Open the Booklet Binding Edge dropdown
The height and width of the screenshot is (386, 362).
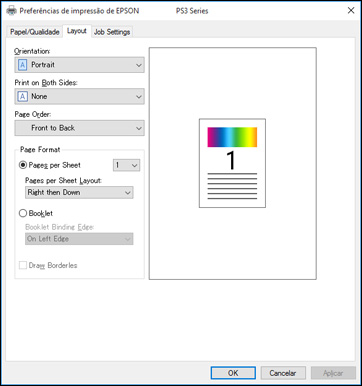point(79,239)
